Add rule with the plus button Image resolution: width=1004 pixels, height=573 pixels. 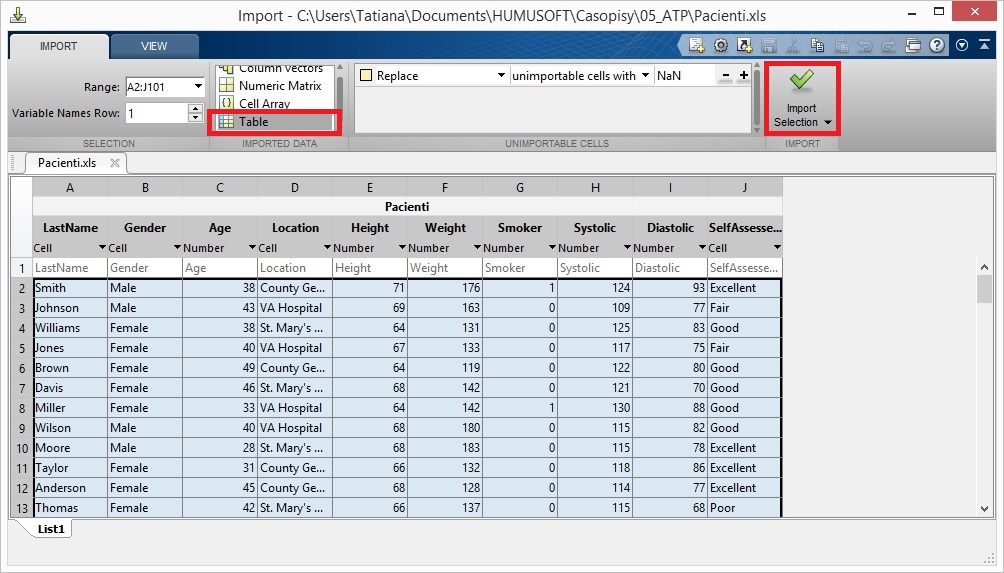coord(743,76)
